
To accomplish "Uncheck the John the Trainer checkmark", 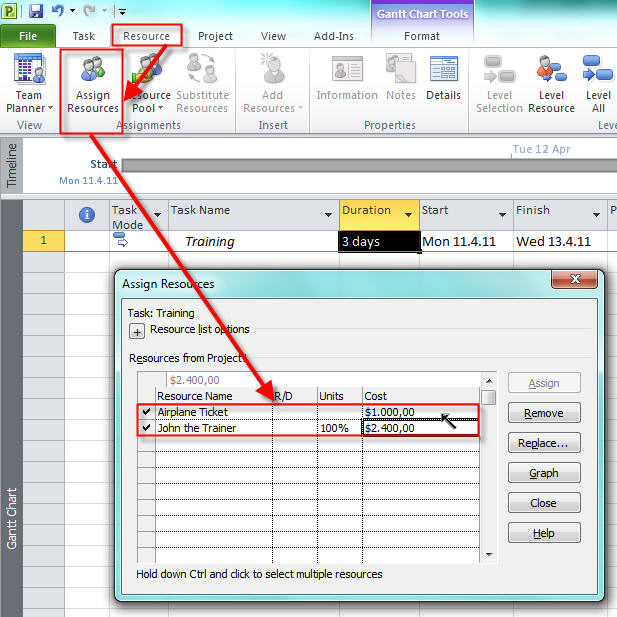I will [x=147, y=428].
